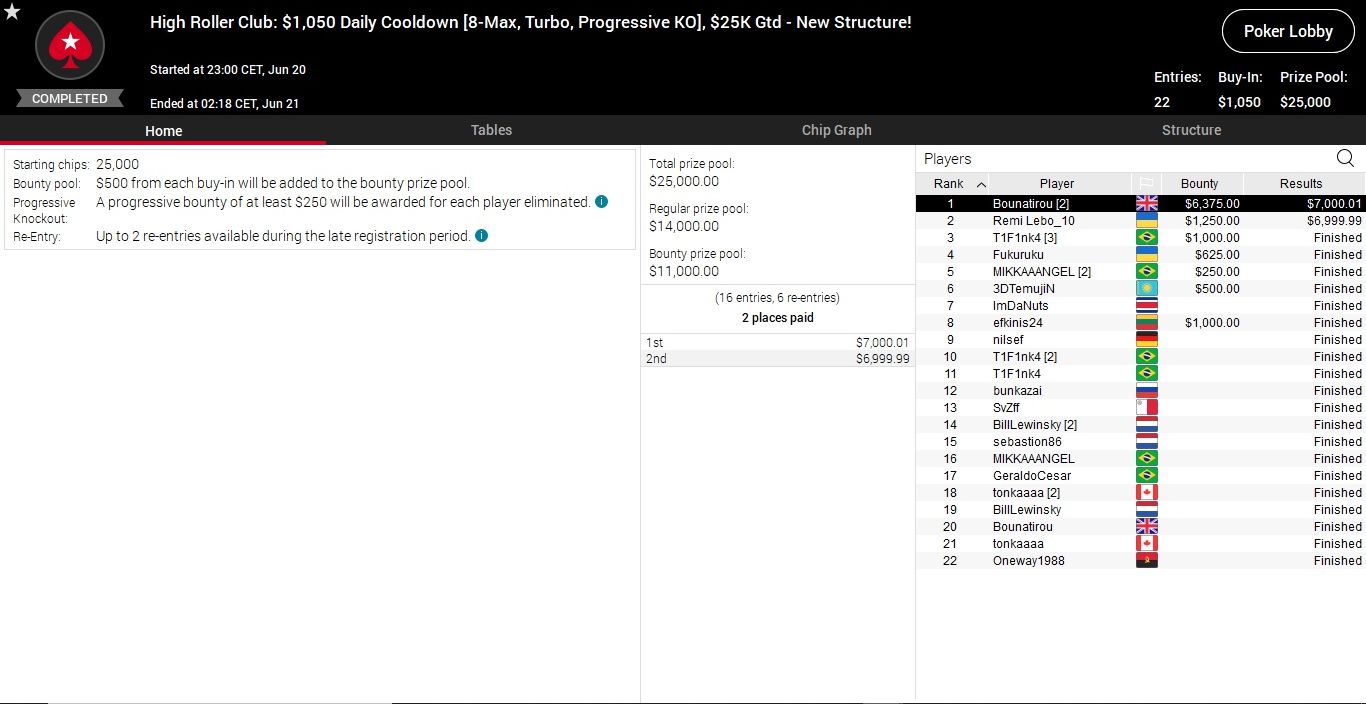The width and height of the screenshot is (1366, 704).
Task: Toggle Rank column sort arrow
Action: pyautogui.click(x=981, y=184)
